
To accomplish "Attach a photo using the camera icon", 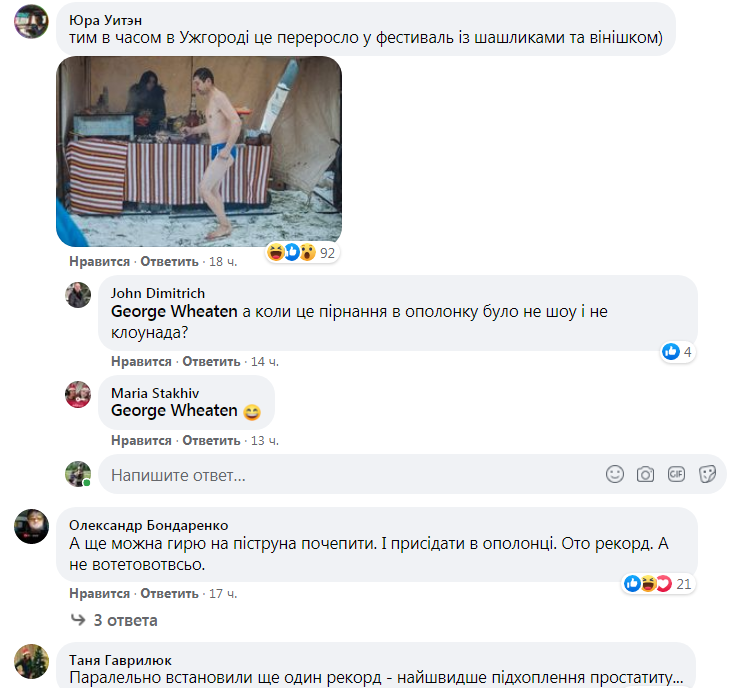I will click(x=645, y=474).
